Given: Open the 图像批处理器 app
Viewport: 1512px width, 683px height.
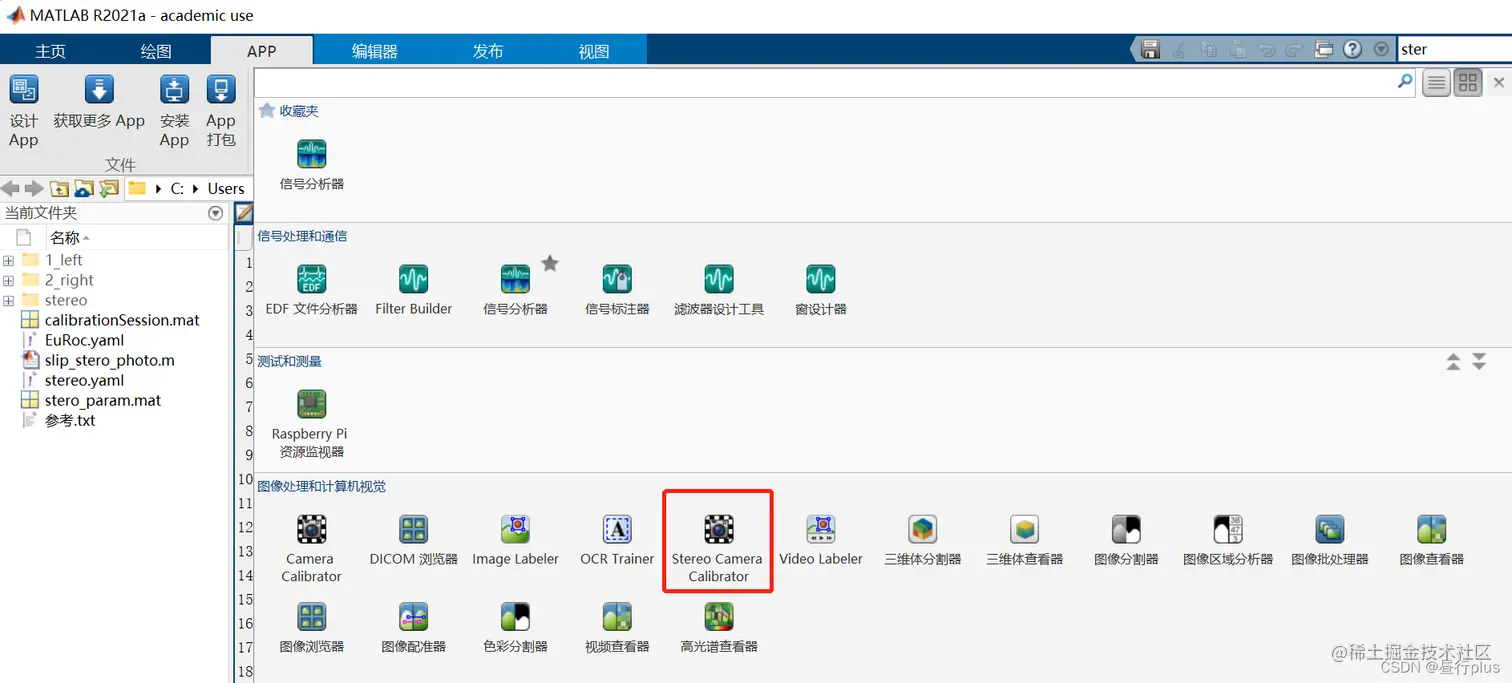Looking at the screenshot, I should click(1330, 540).
